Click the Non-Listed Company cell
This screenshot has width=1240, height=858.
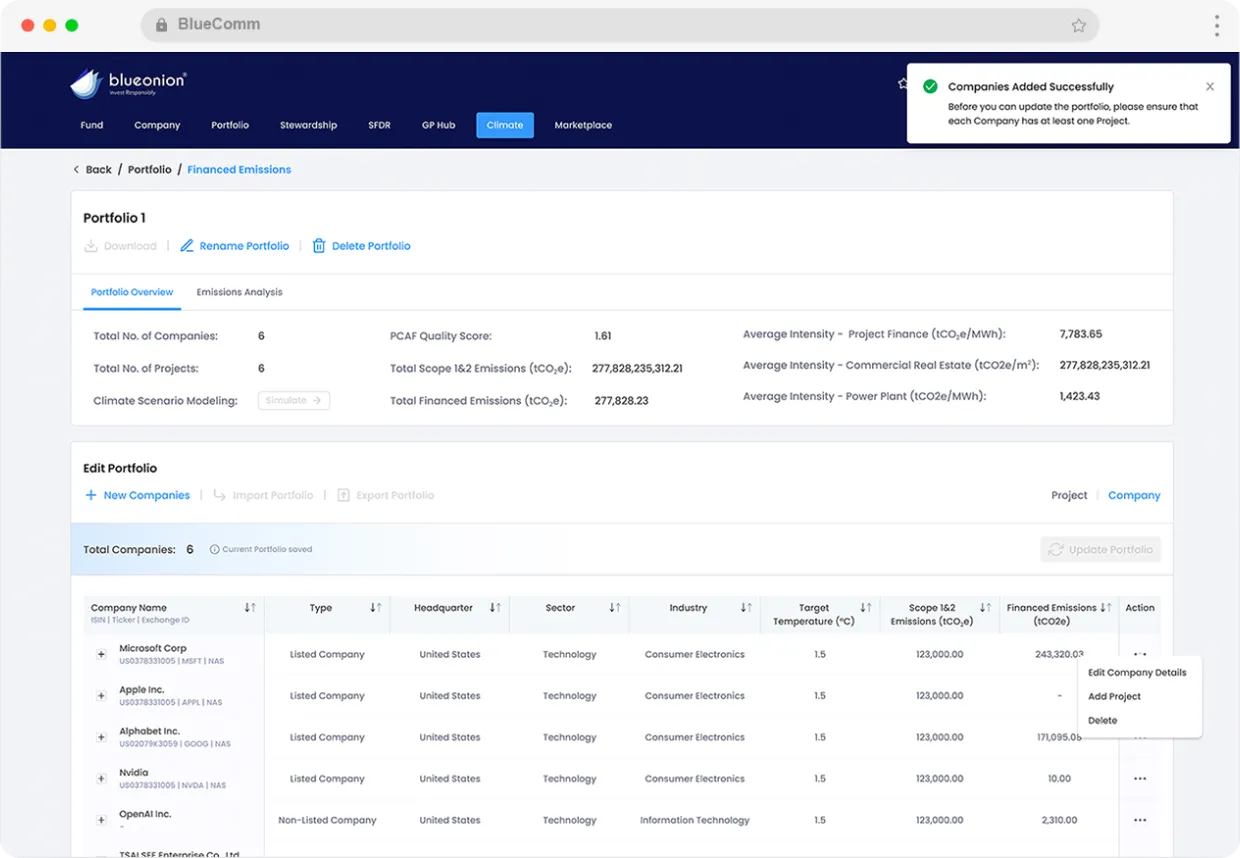click(x=327, y=820)
